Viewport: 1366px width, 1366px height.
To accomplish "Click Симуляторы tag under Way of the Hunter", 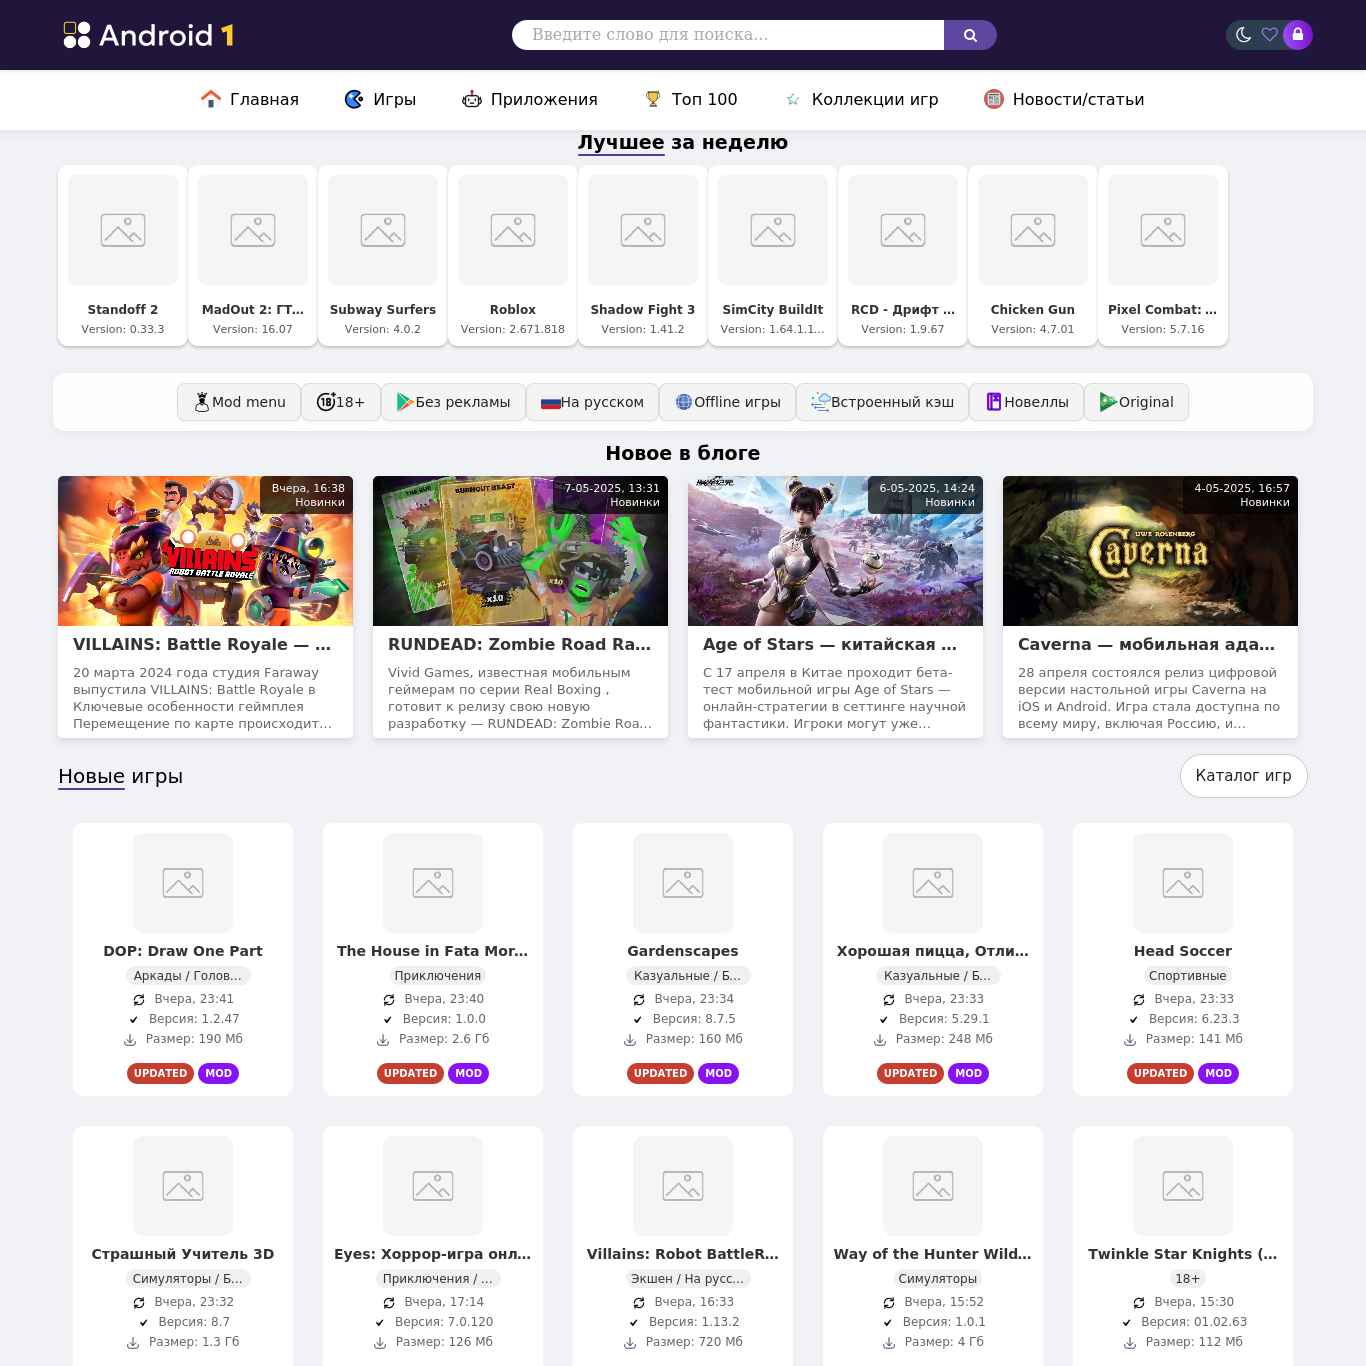I will [x=938, y=1279].
